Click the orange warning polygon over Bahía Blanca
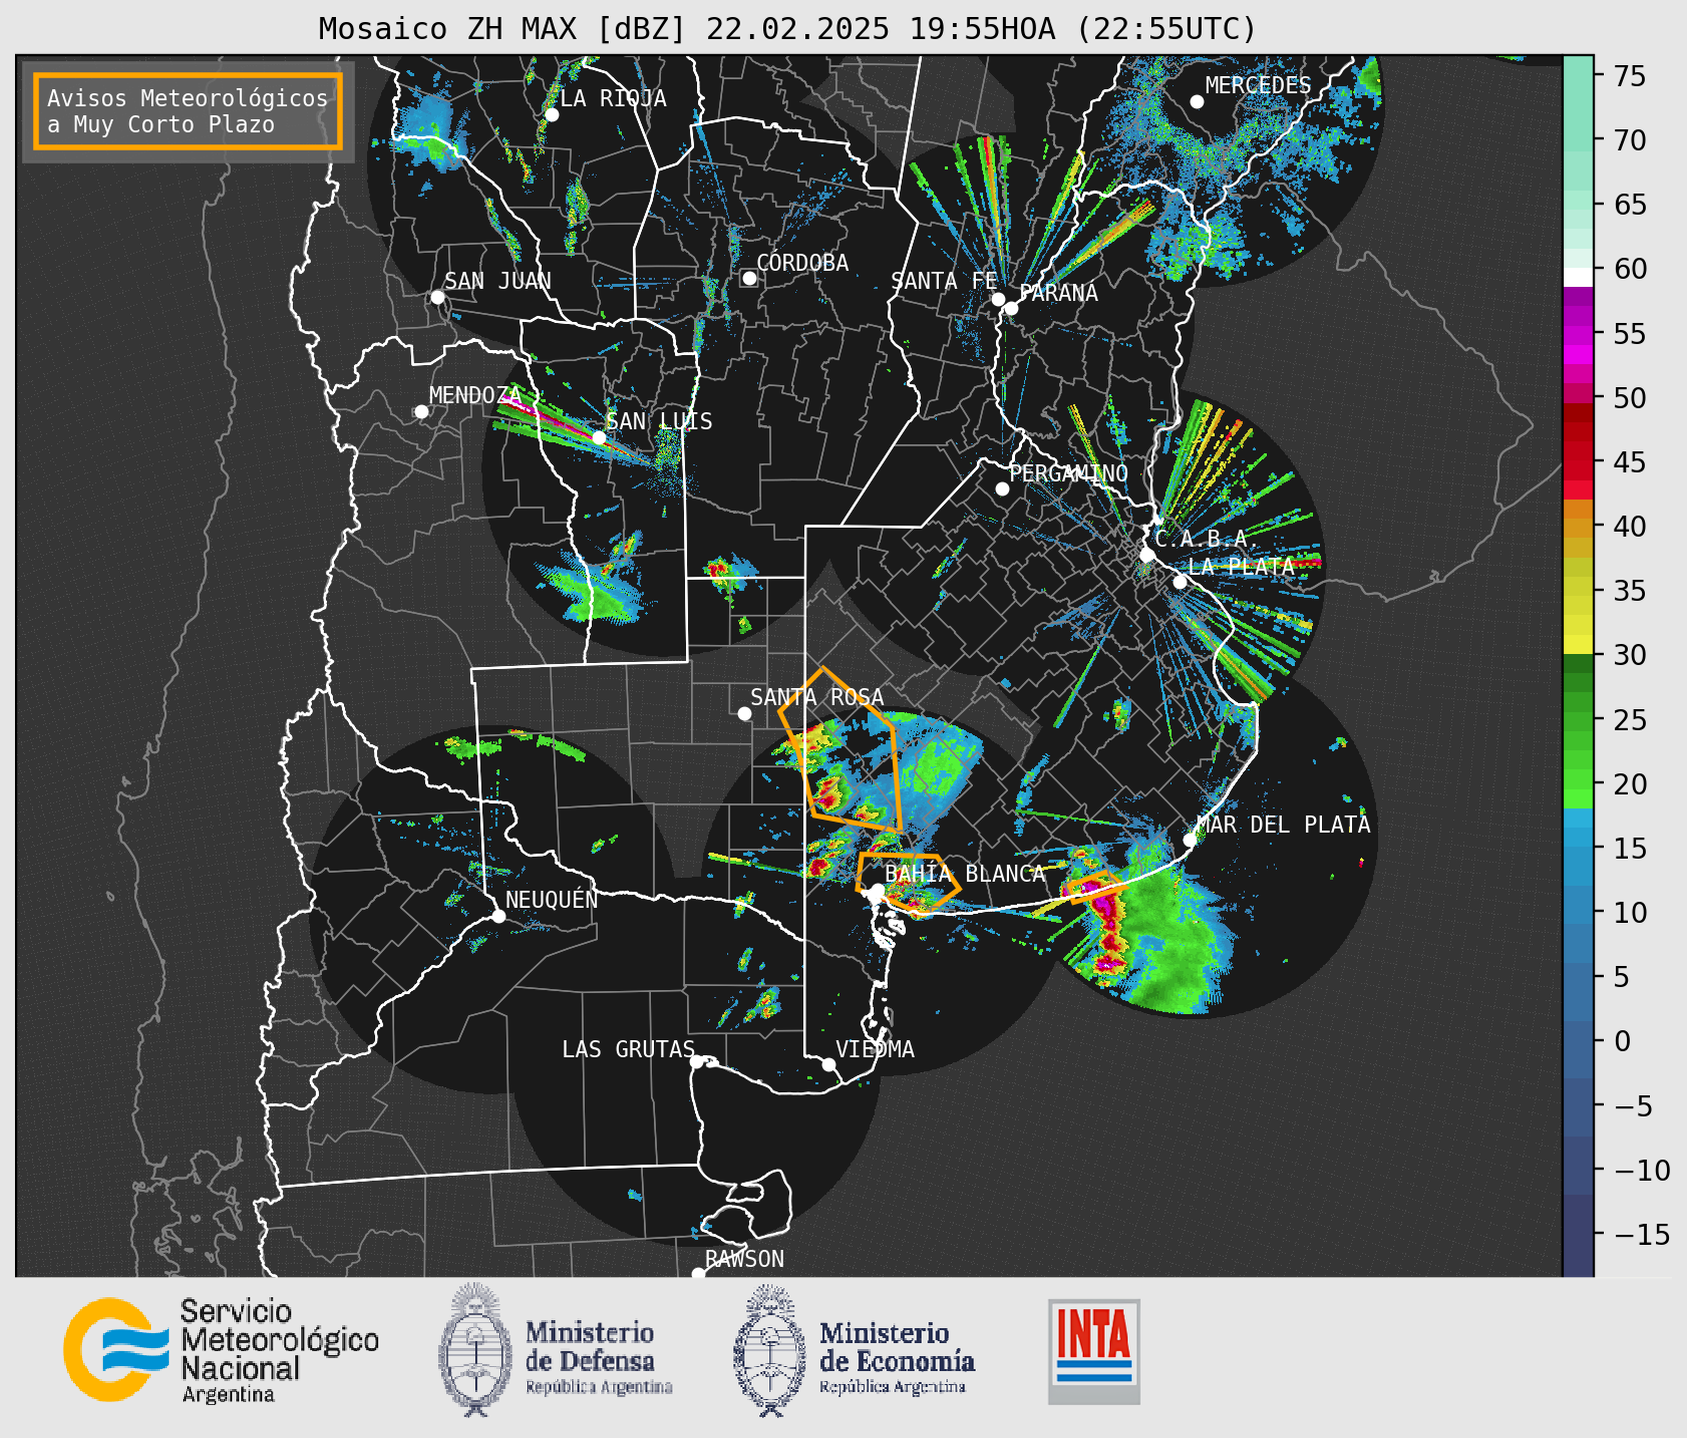This screenshot has height=1438, width=1687. (907, 881)
